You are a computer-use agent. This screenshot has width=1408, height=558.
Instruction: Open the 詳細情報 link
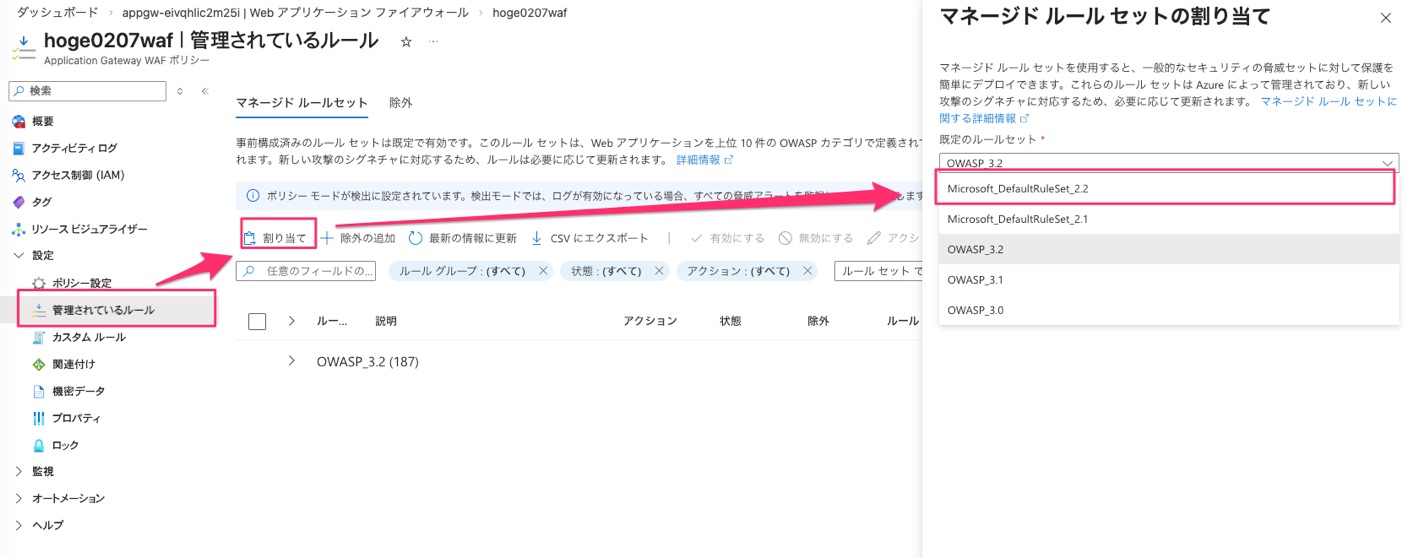coord(704,160)
